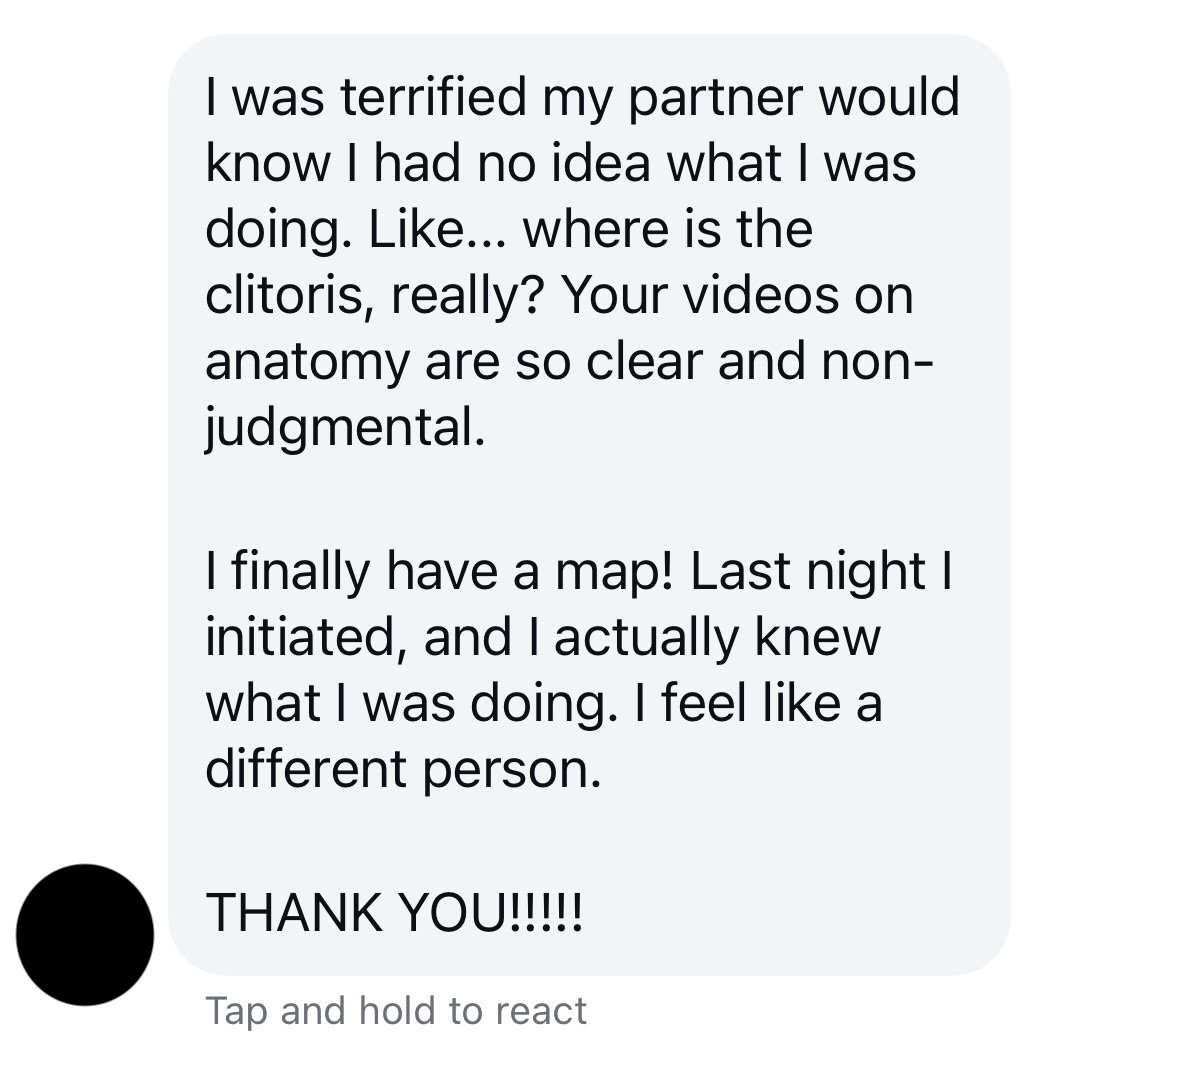
Task: Click the words "different person."
Action: point(404,769)
